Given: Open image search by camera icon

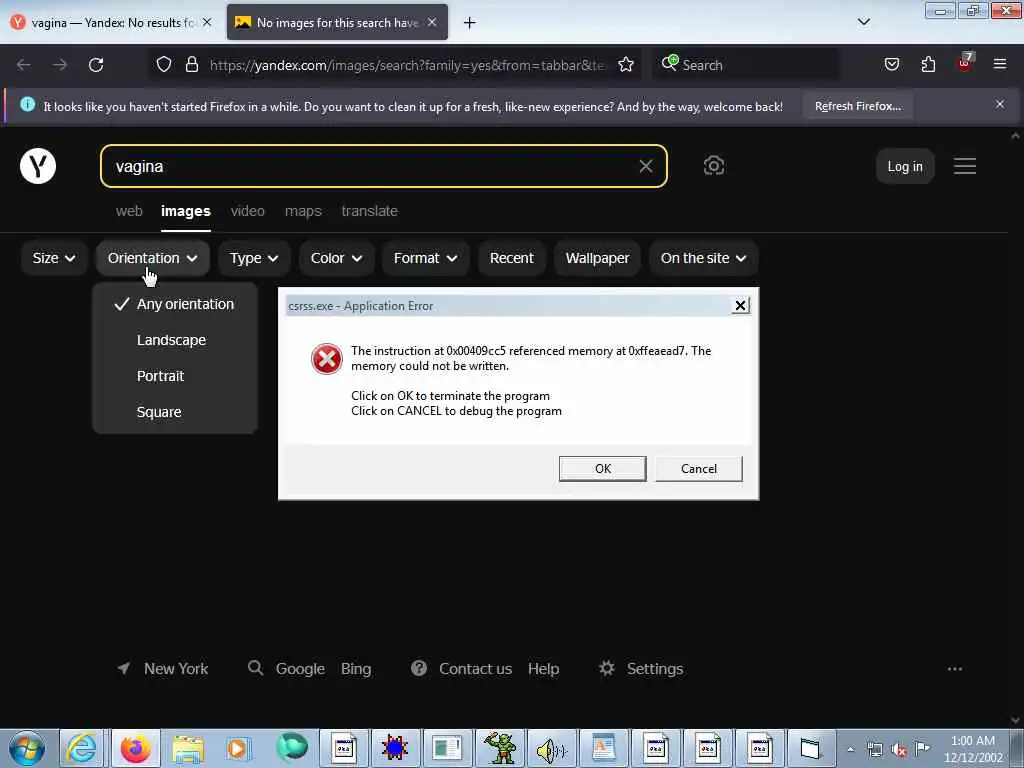Looking at the screenshot, I should click(x=714, y=166).
